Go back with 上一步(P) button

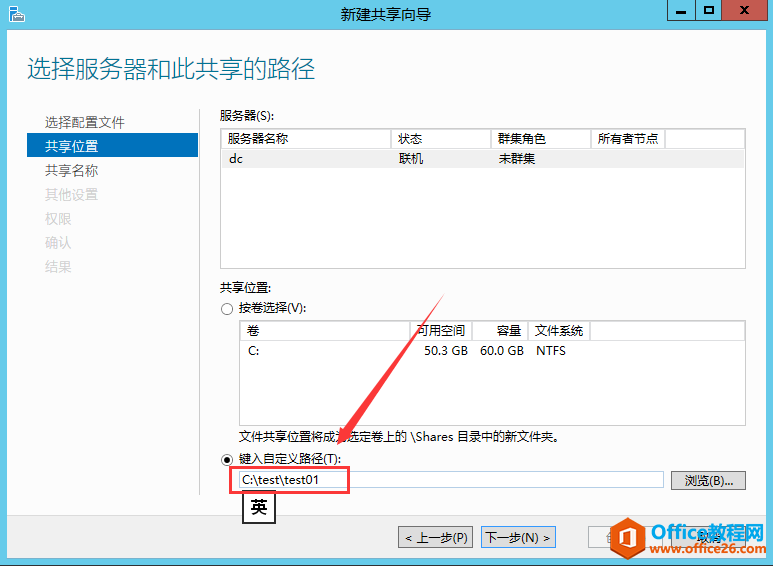[436, 537]
